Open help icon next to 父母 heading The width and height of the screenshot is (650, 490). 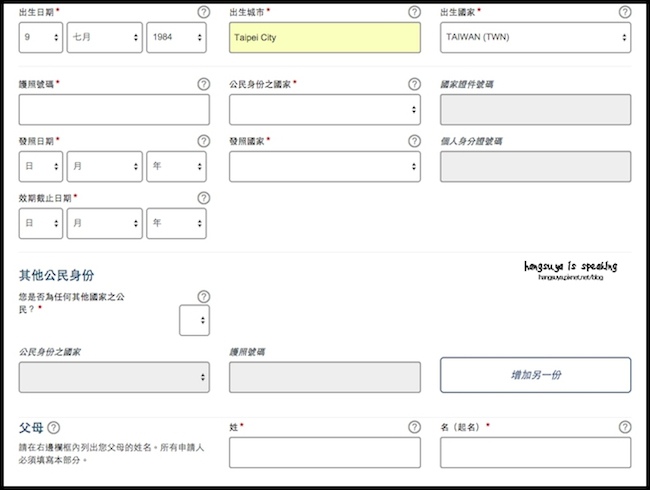[53, 427]
